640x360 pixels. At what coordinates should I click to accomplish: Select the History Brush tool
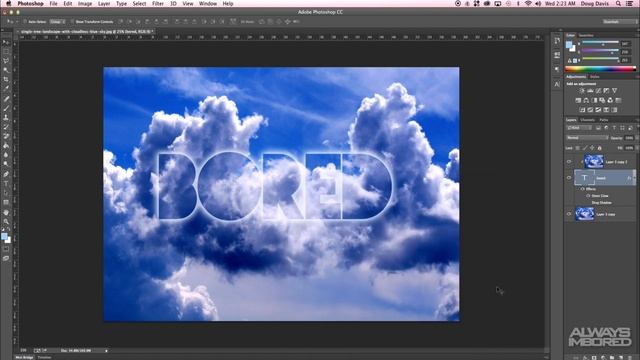[x=6, y=127]
